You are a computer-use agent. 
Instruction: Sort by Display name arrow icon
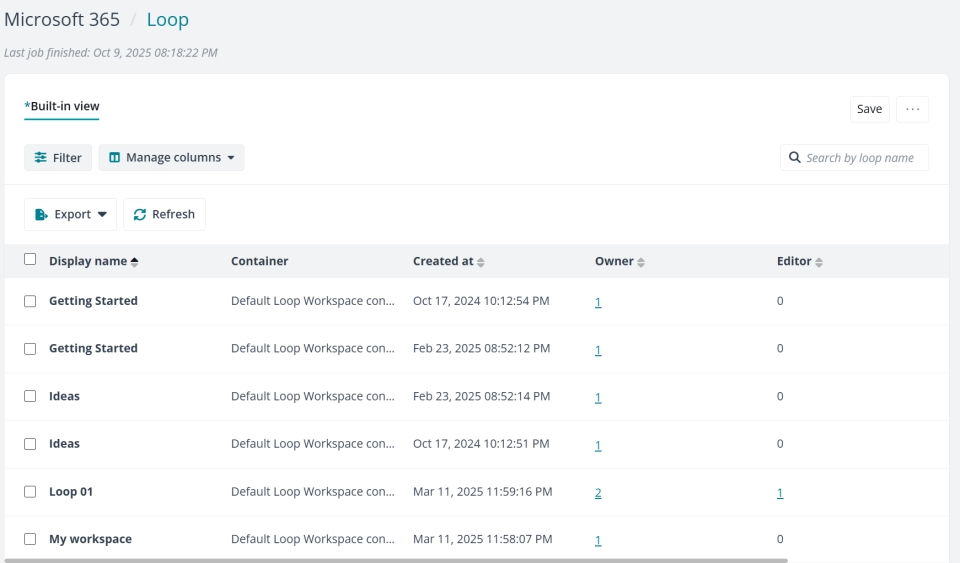135,262
